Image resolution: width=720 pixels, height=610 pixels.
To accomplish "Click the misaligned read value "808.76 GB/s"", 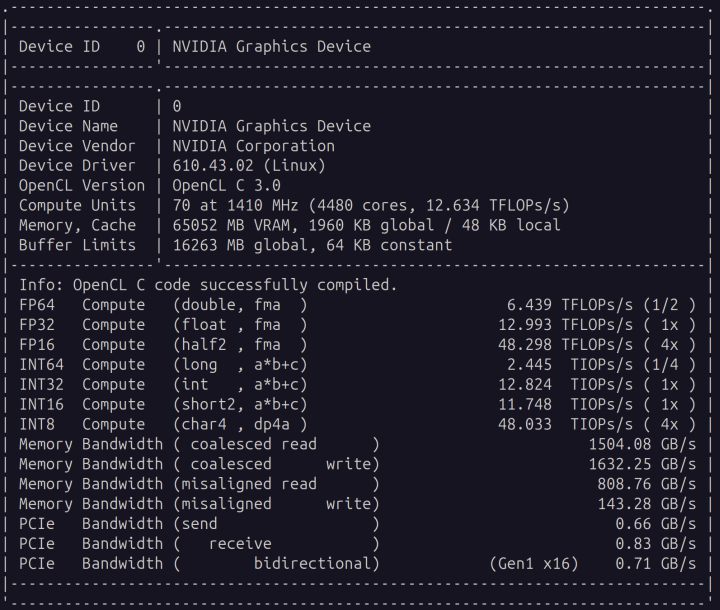I will [x=647, y=484].
